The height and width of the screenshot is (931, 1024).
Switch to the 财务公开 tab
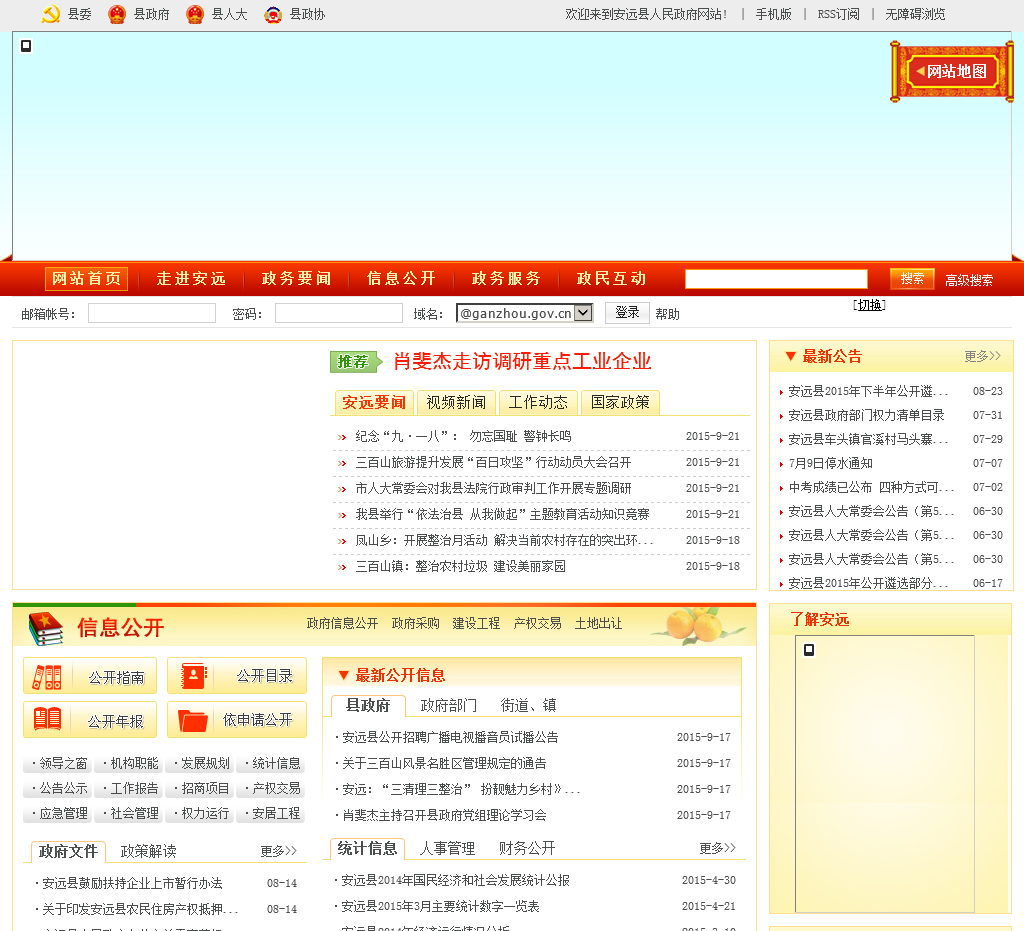[x=527, y=848]
